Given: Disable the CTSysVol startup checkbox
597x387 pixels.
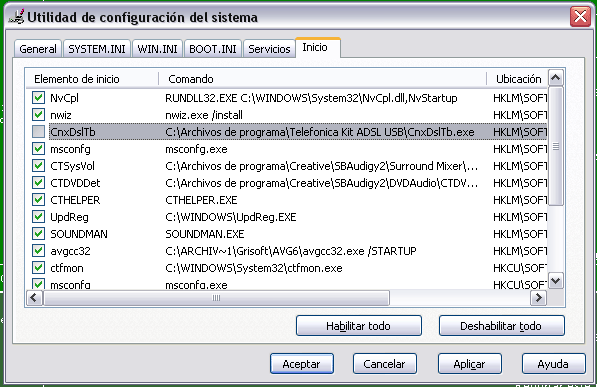Looking at the screenshot, I should pos(38,166).
